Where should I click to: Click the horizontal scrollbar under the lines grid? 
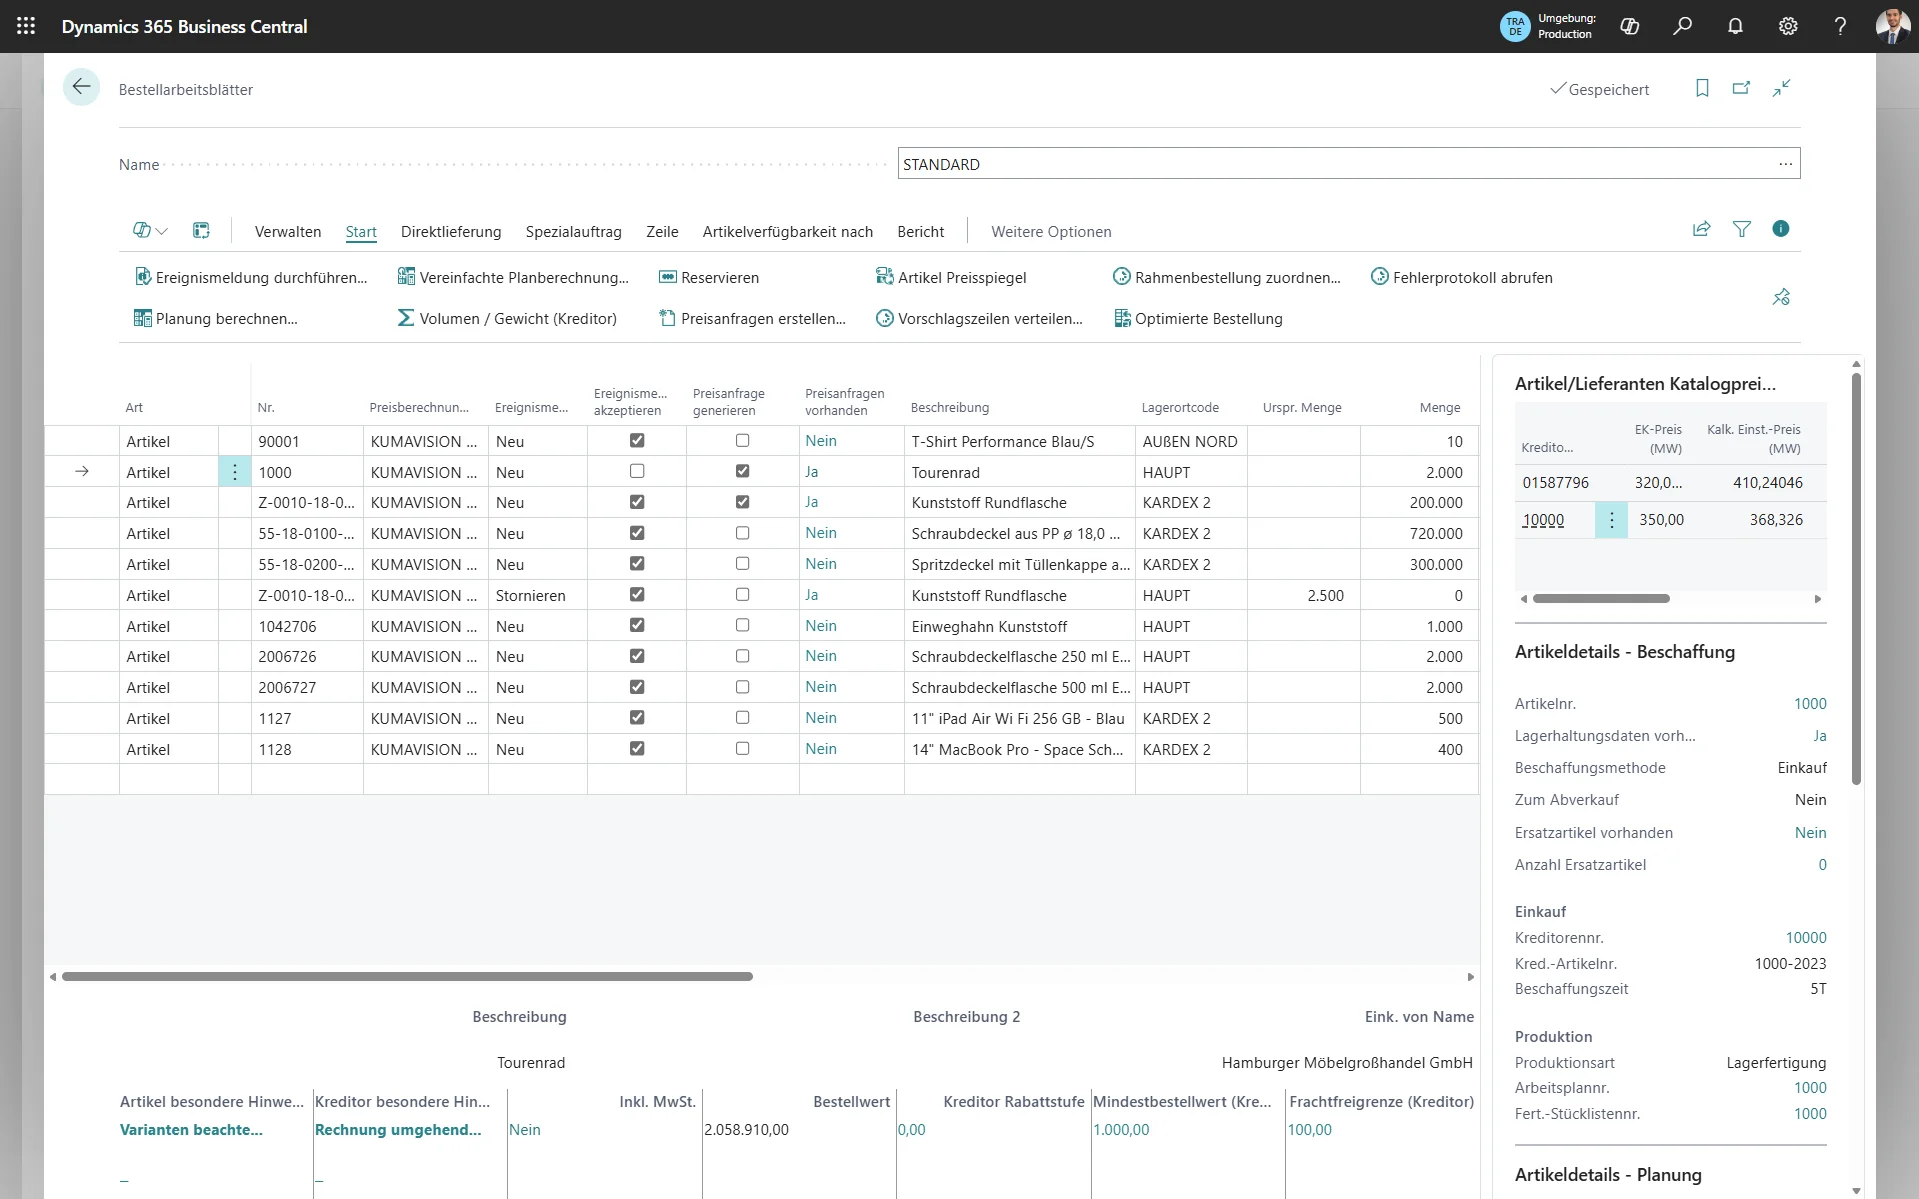pyautogui.click(x=407, y=977)
